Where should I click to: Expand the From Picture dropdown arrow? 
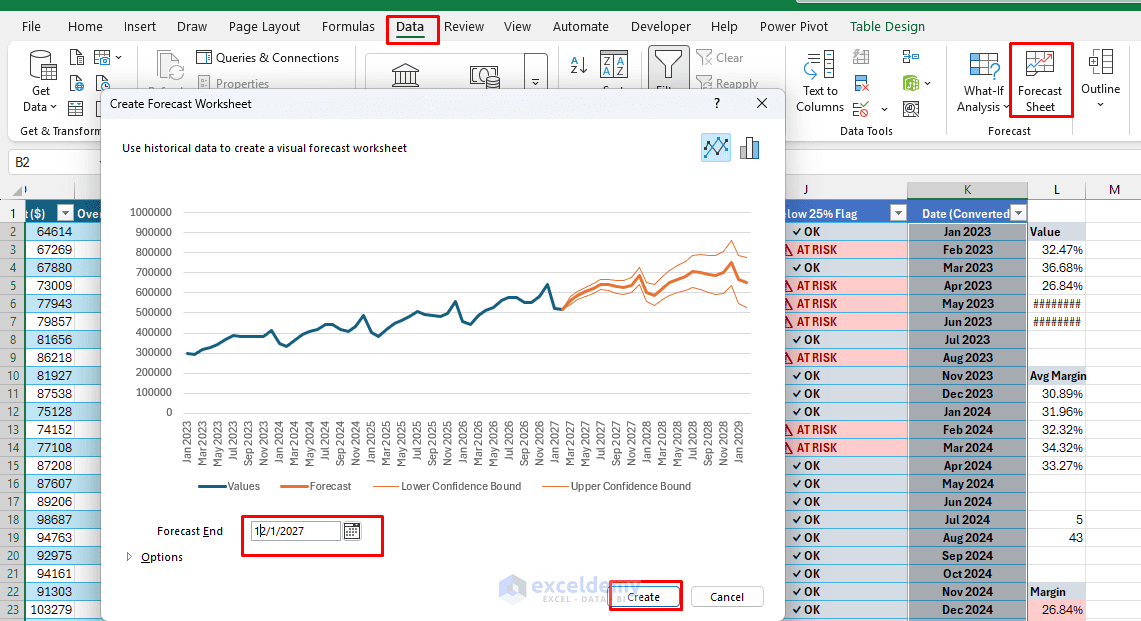[119, 58]
